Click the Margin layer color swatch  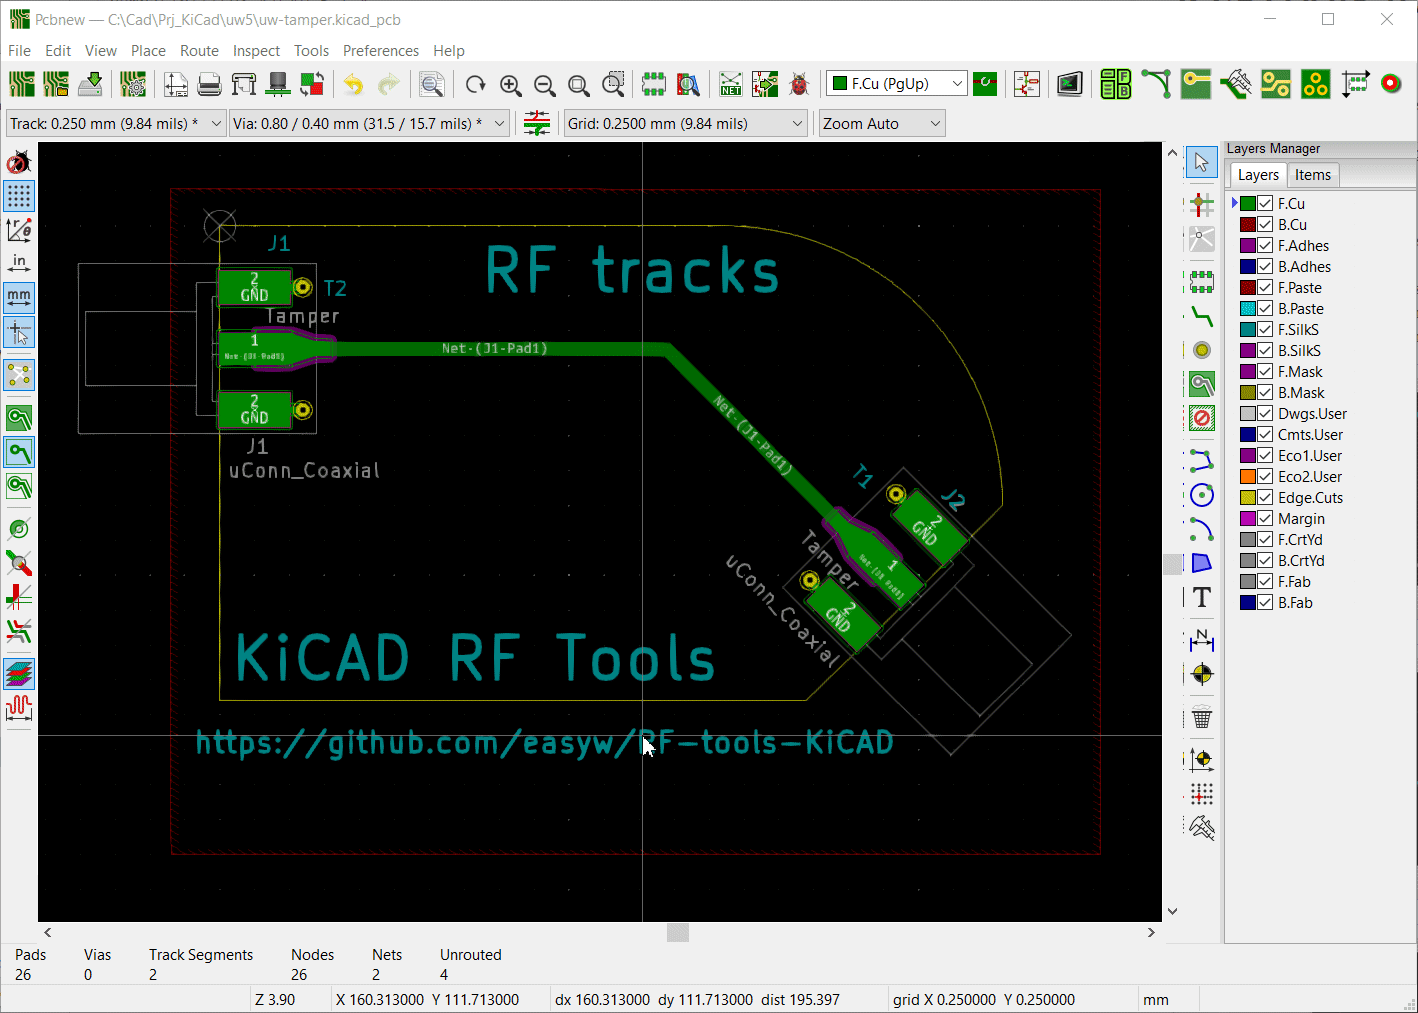1248,519
